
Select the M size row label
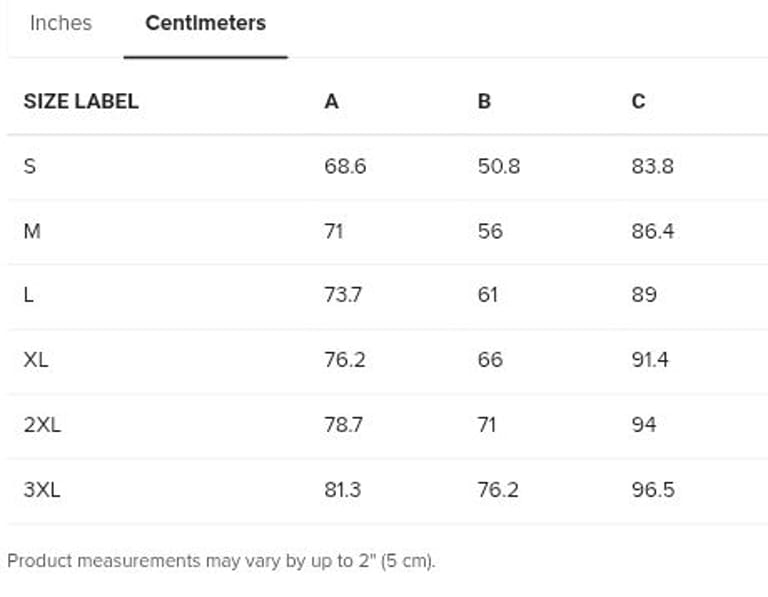pyautogui.click(x=32, y=231)
